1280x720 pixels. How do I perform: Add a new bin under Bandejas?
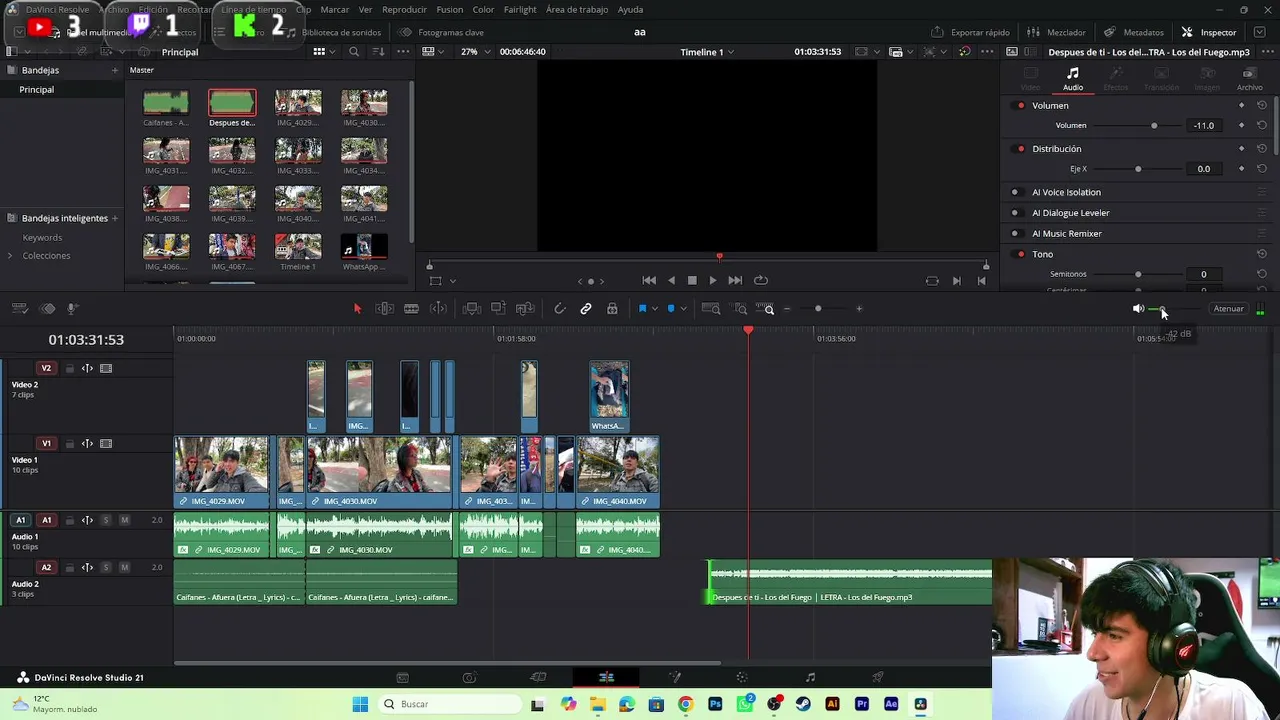tap(115, 70)
